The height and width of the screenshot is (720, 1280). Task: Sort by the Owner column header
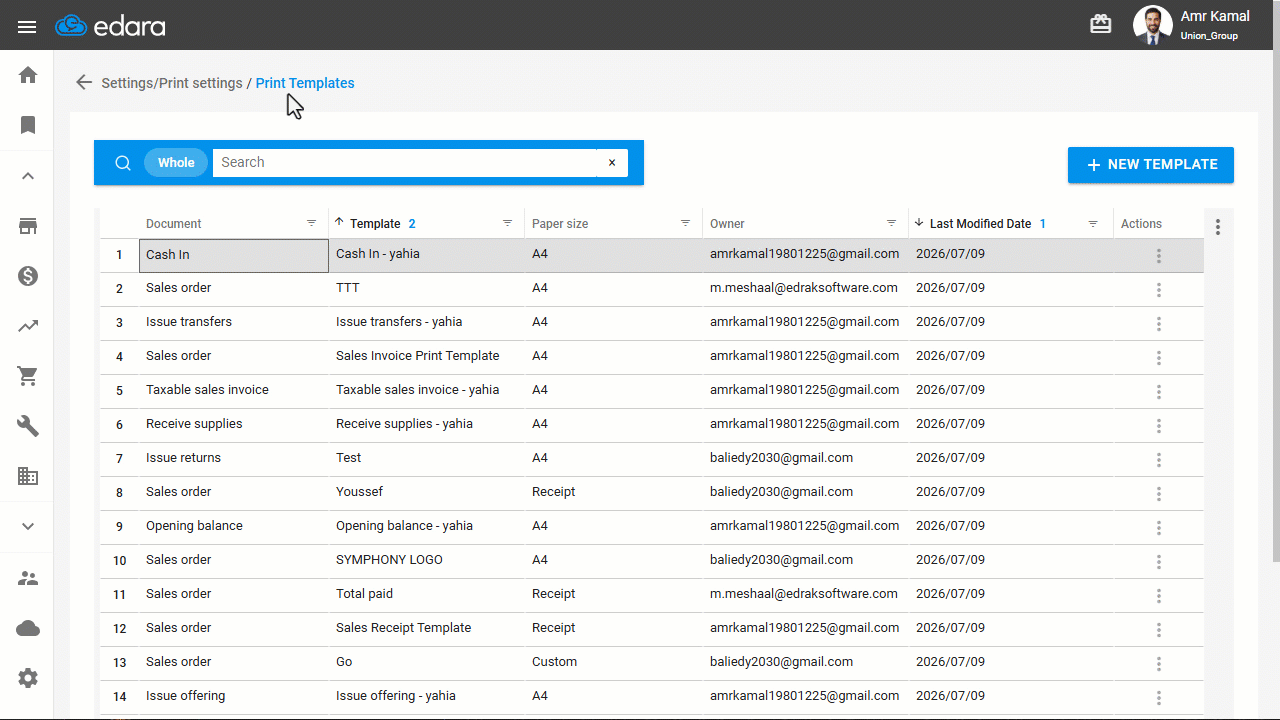[727, 224]
